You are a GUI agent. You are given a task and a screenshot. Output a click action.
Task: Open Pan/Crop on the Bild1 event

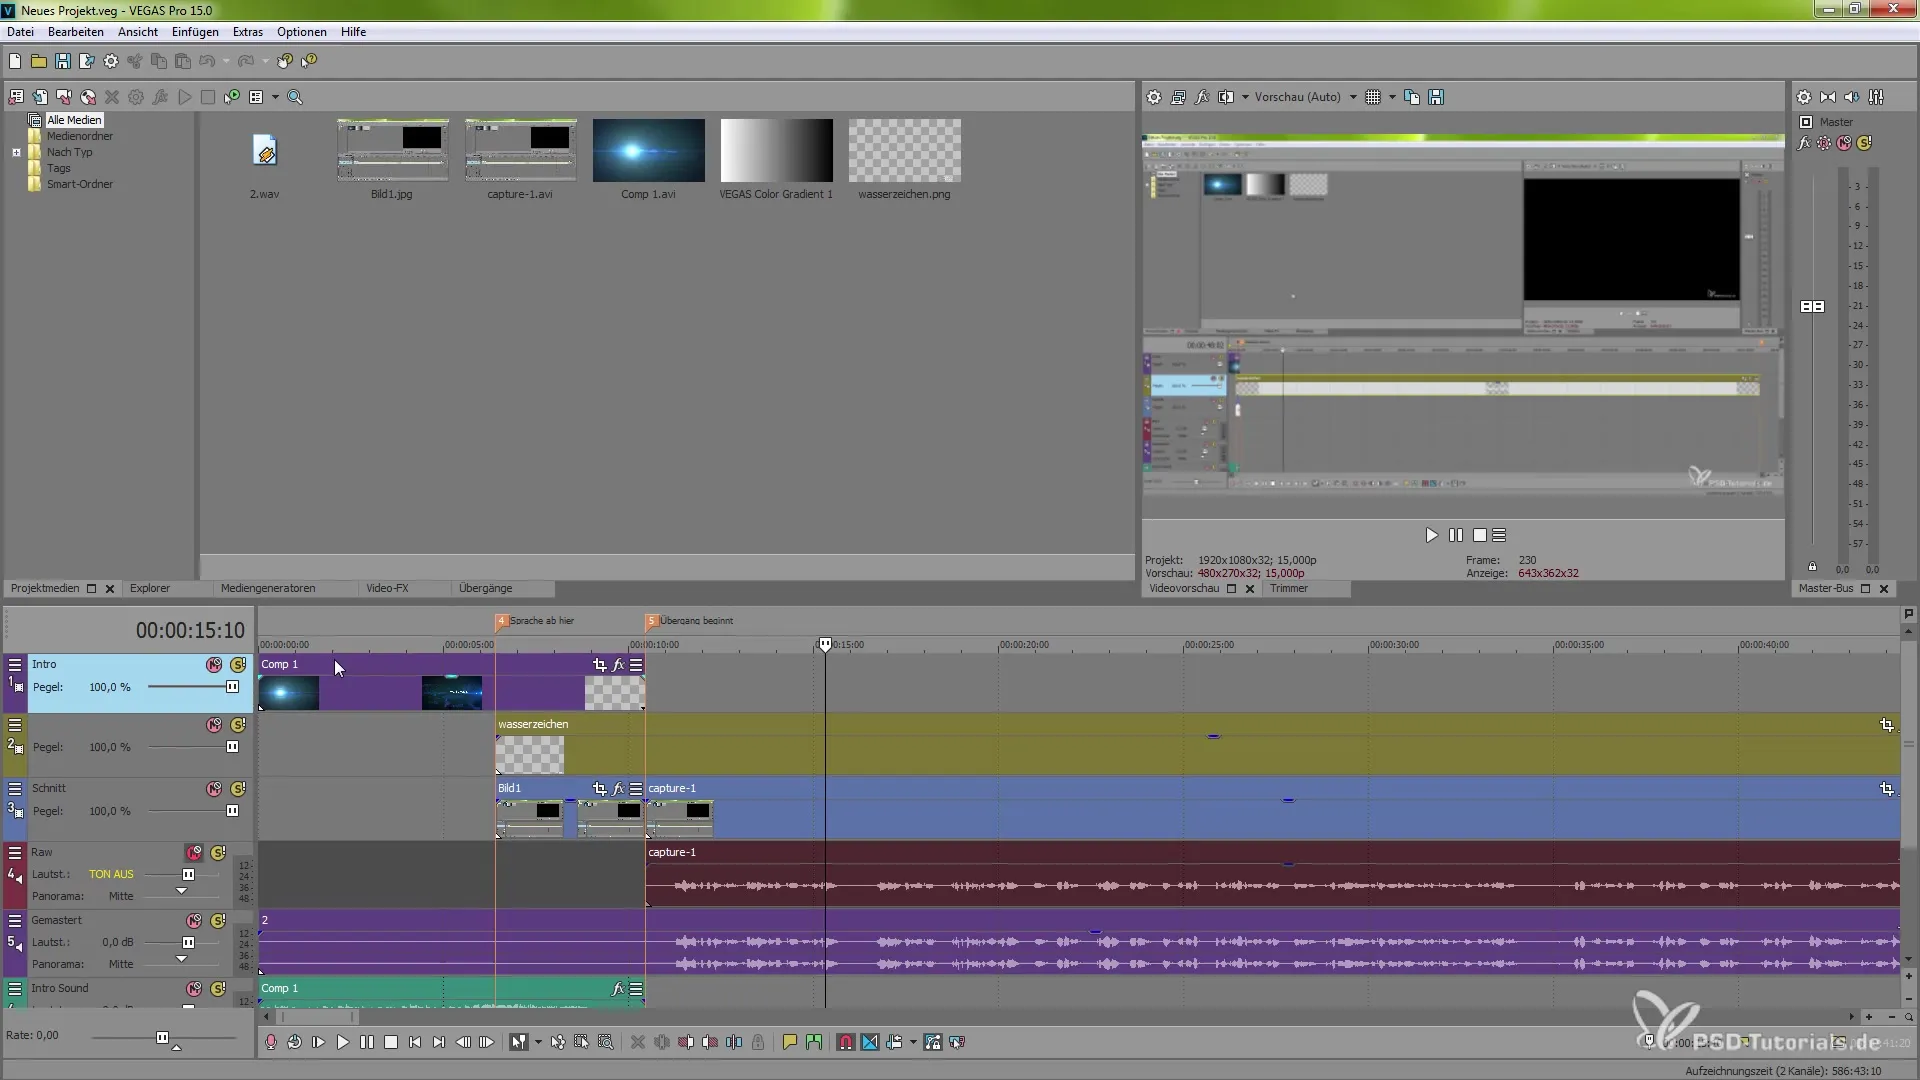click(600, 789)
